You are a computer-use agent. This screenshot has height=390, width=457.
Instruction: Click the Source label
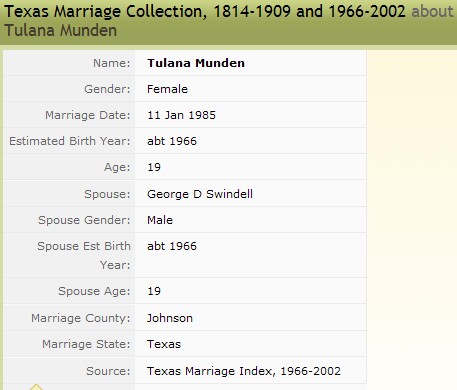108,371
